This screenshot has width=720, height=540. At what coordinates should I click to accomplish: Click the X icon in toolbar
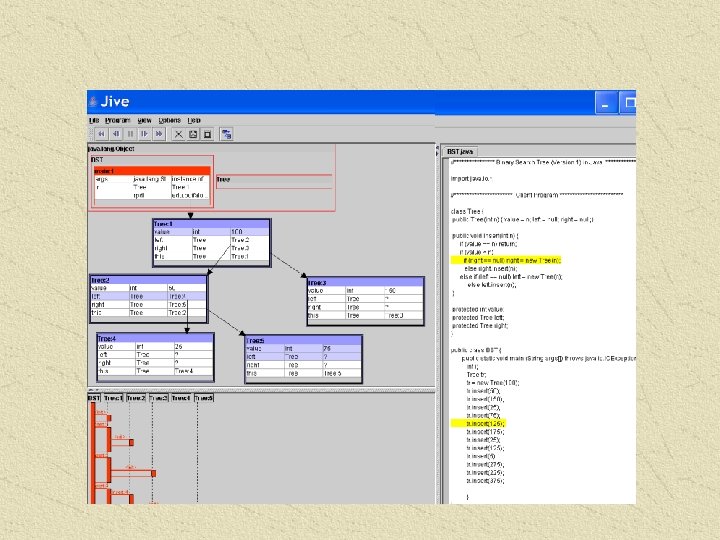(179, 134)
